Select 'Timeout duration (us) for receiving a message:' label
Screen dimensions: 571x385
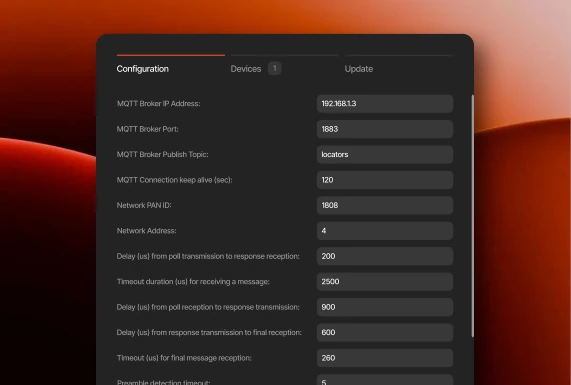click(193, 282)
